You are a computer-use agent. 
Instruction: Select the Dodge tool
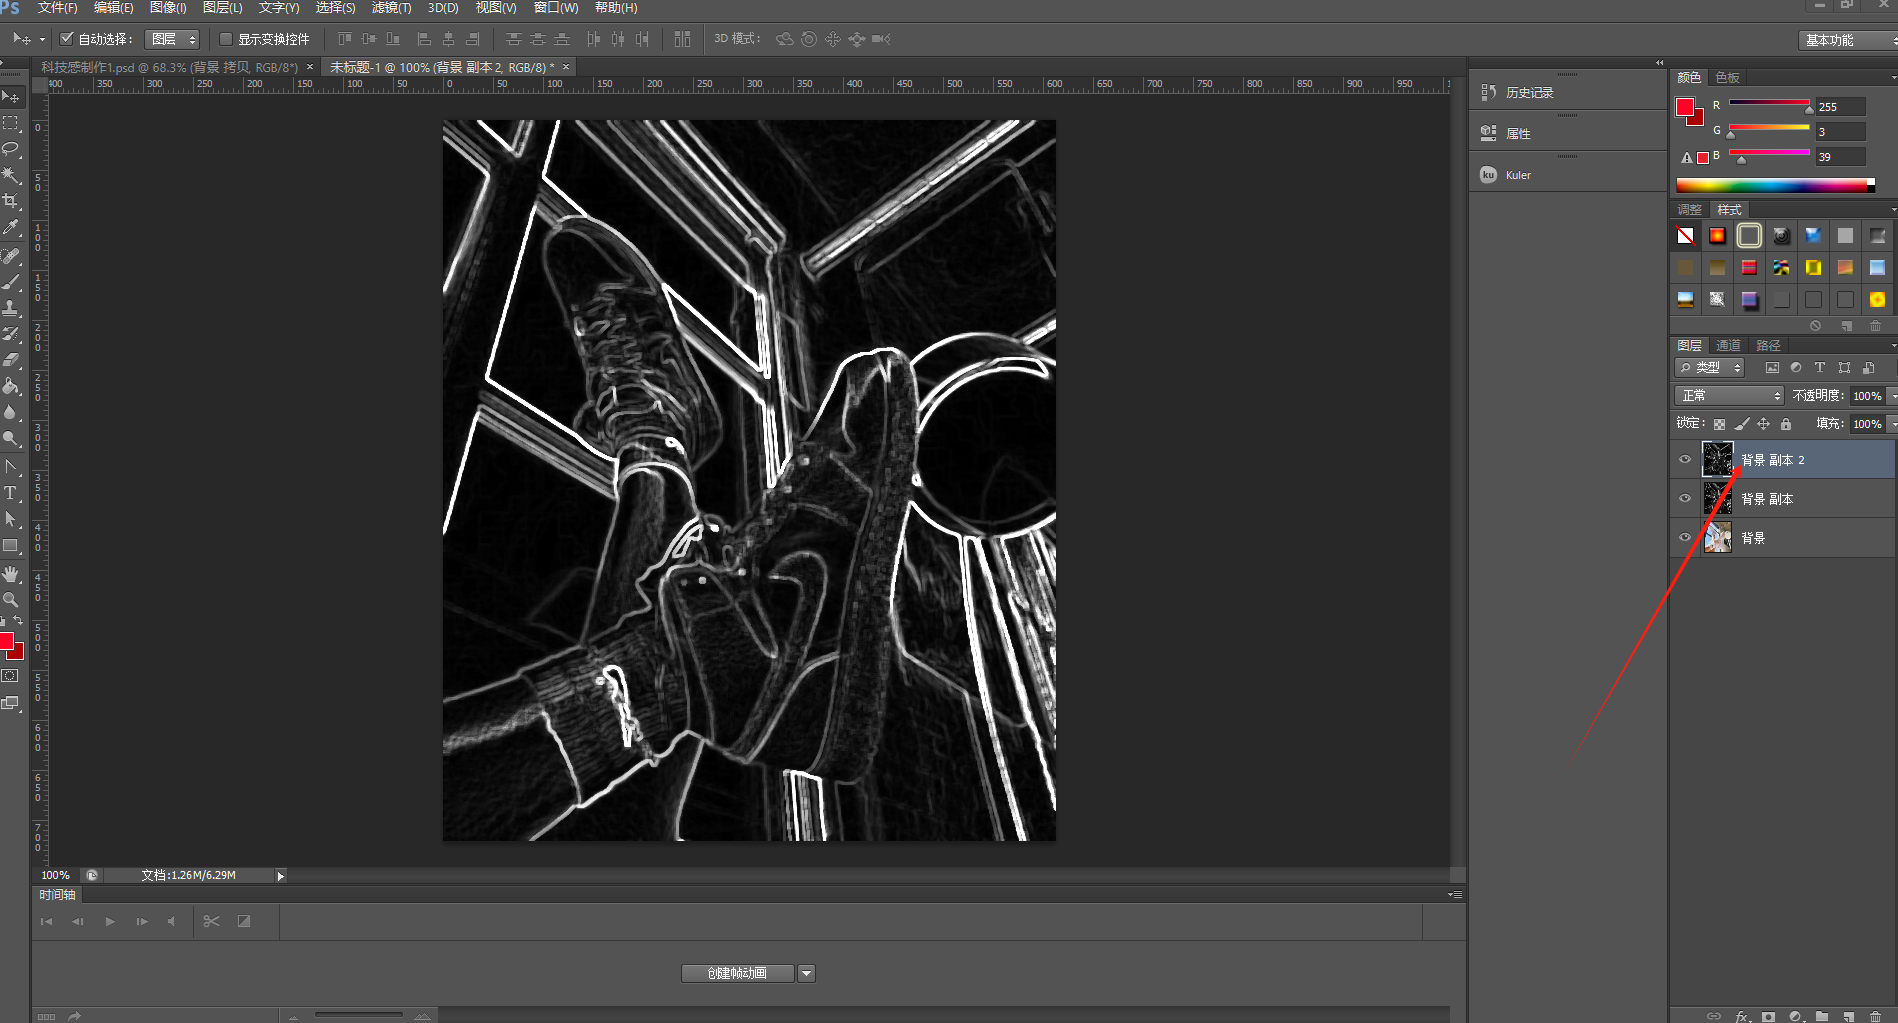[x=11, y=438]
